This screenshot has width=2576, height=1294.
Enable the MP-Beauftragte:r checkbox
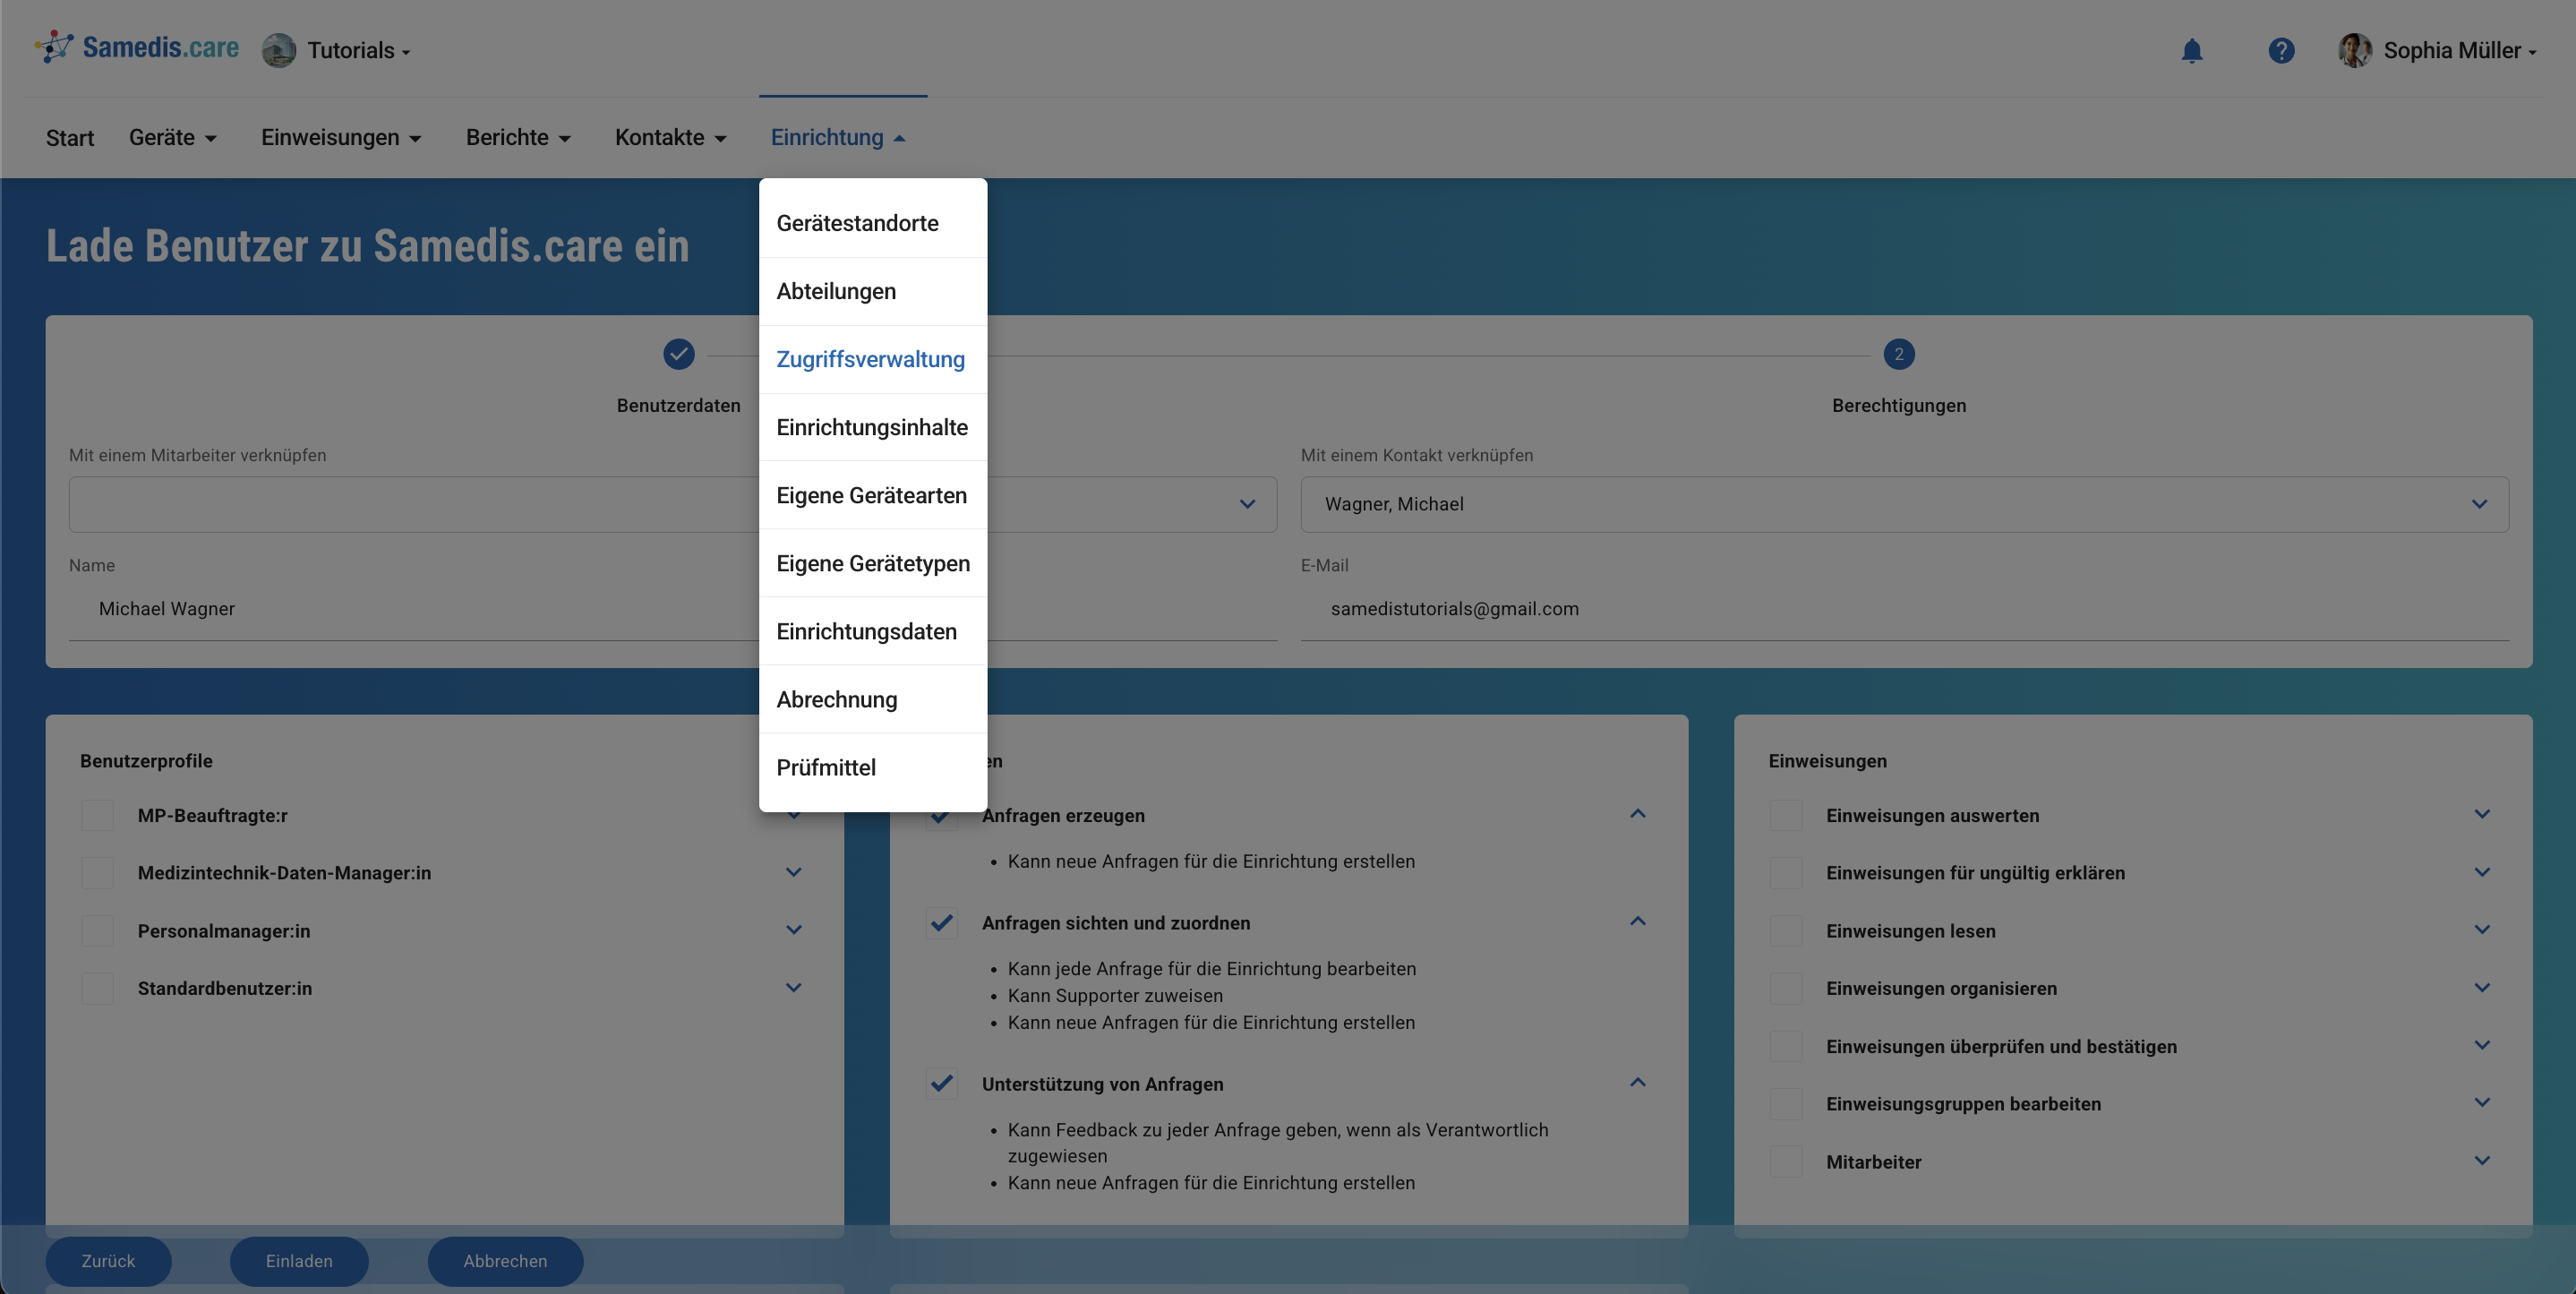point(97,816)
